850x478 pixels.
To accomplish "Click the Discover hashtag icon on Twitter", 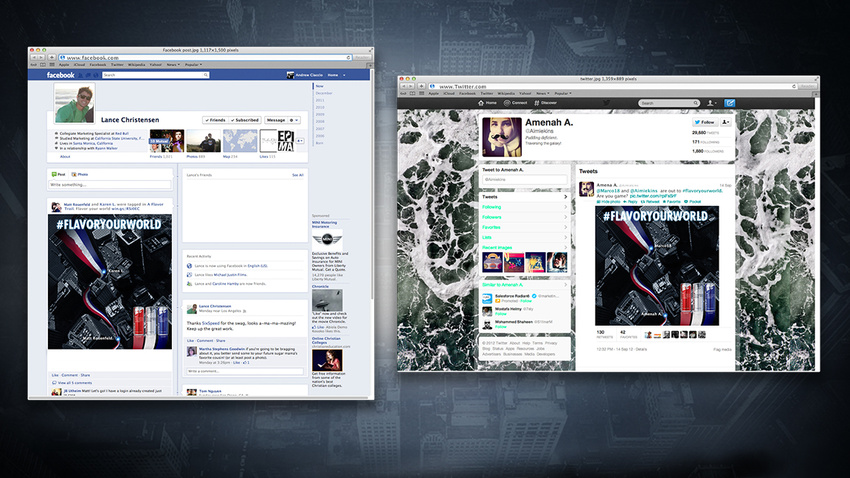I will tap(537, 102).
